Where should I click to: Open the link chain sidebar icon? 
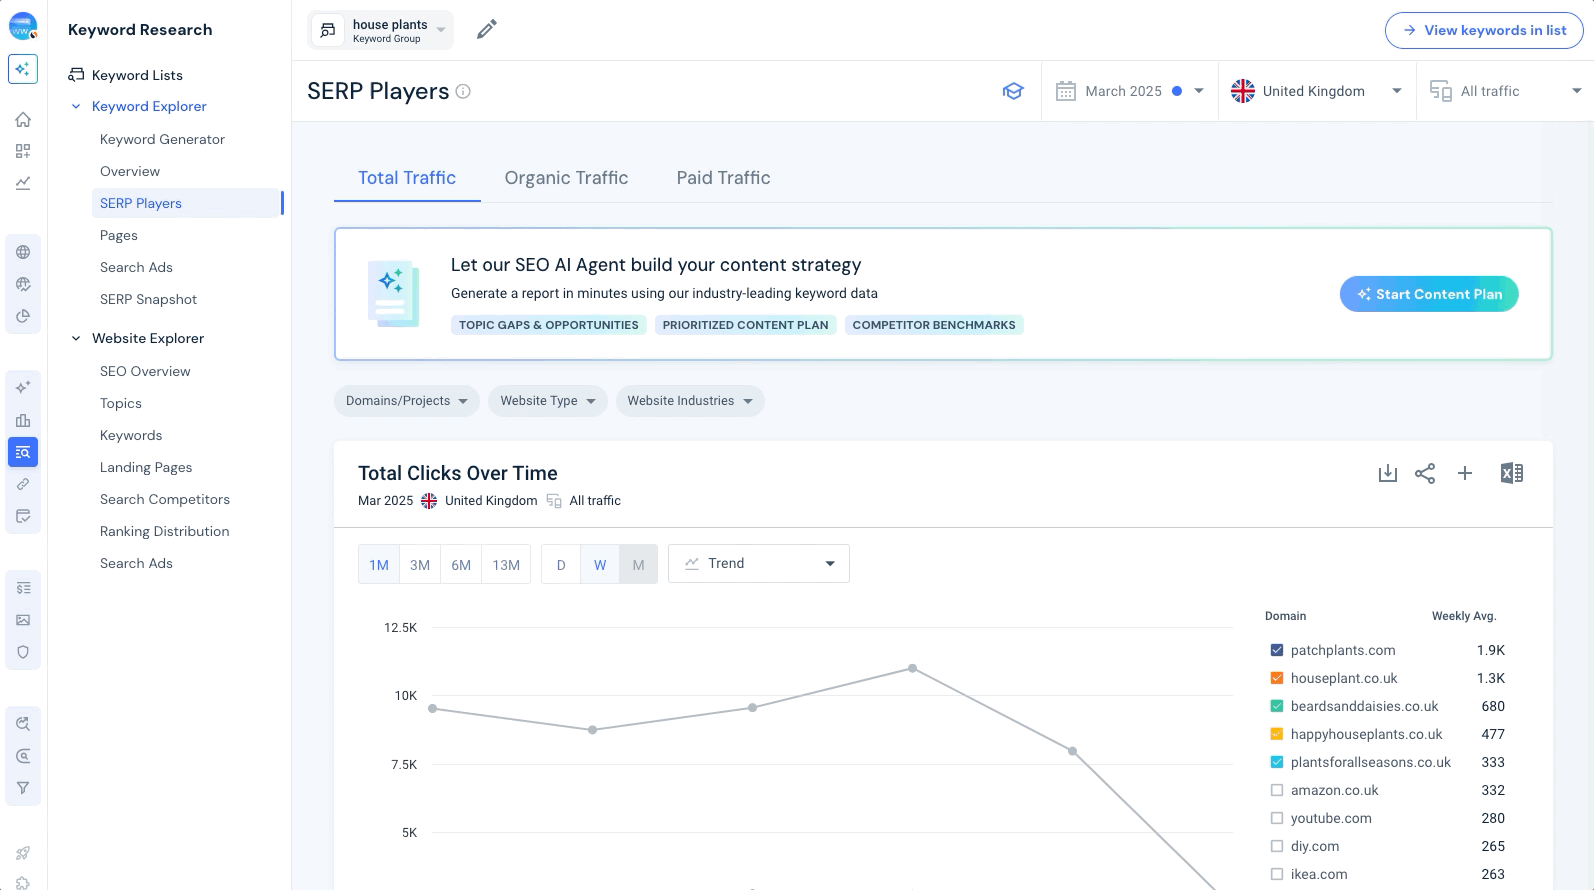click(x=23, y=484)
